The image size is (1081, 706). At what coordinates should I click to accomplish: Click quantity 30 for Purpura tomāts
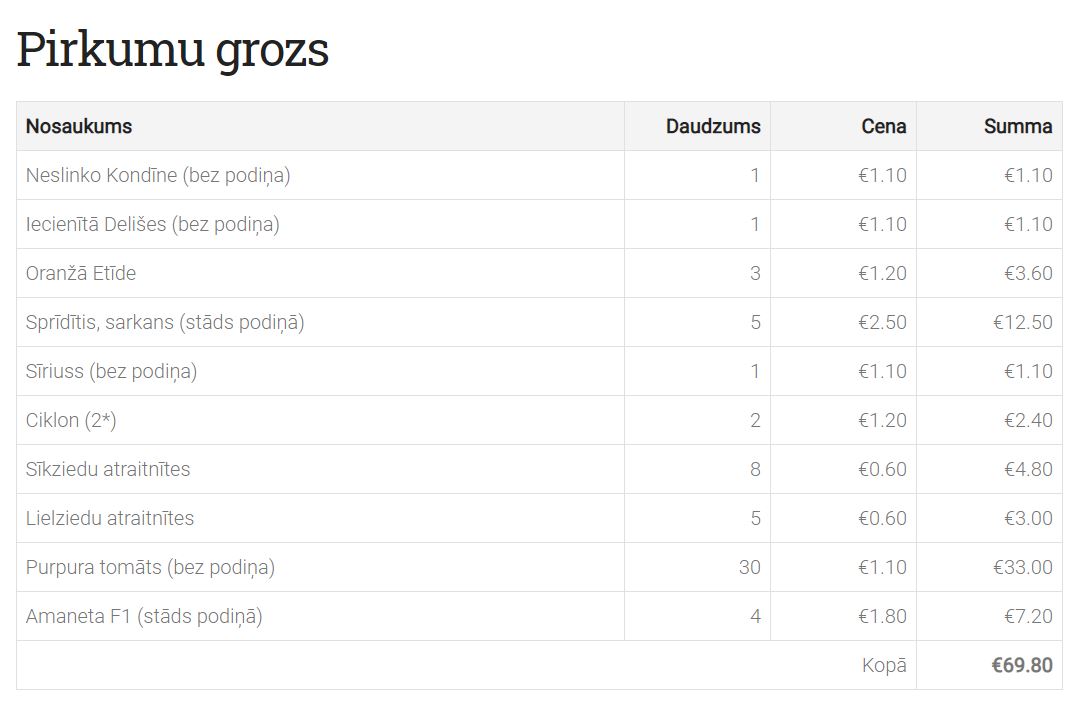tap(749, 567)
